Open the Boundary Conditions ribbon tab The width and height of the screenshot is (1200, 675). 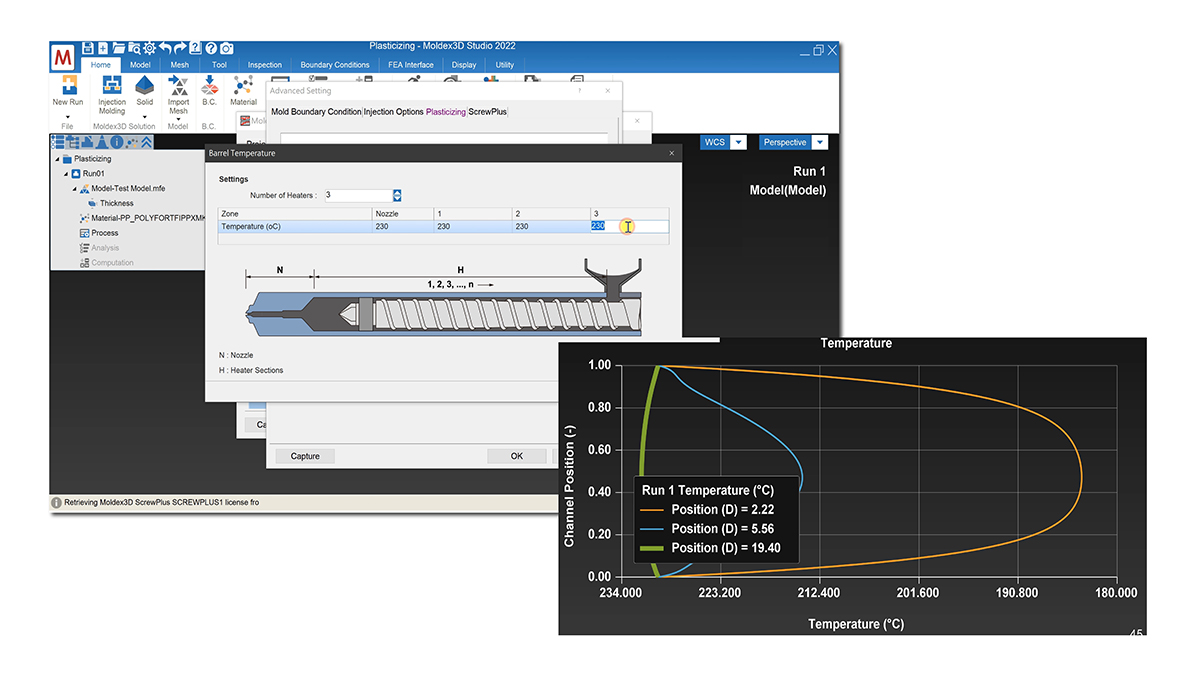(x=335, y=65)
